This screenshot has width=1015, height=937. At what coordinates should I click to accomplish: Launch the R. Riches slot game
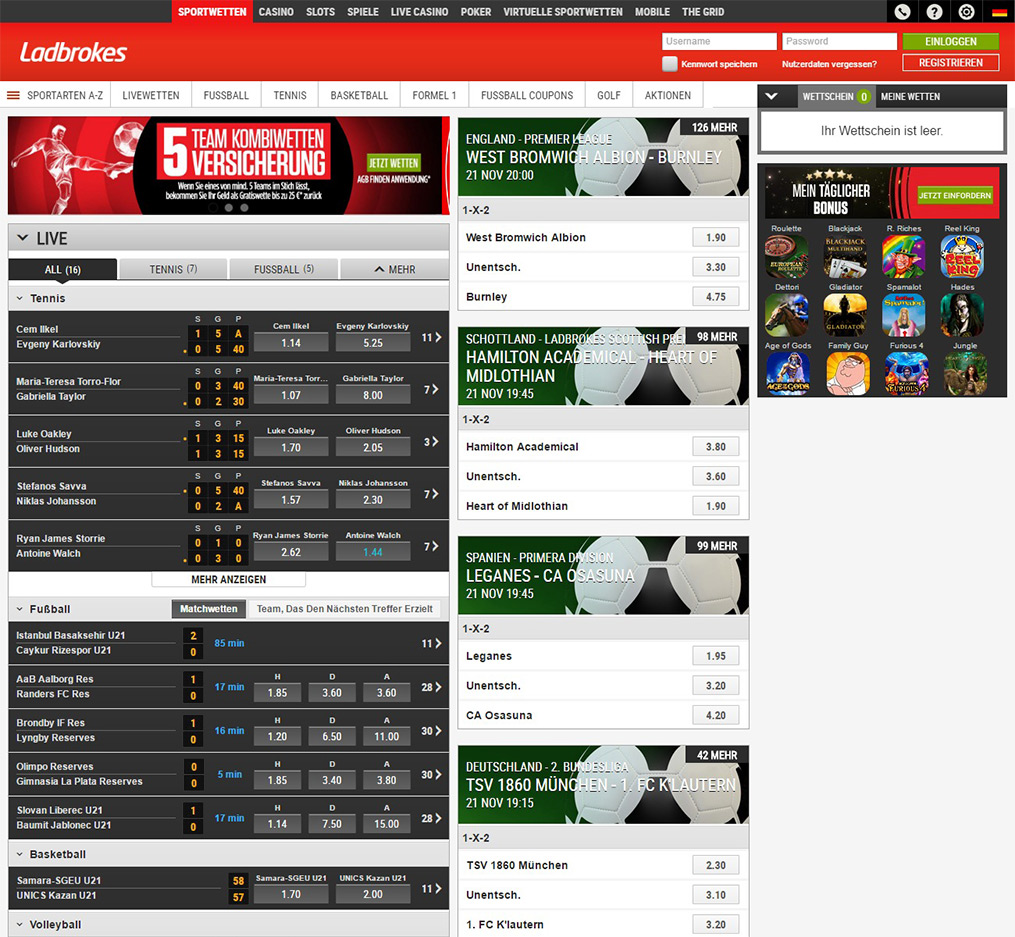[904, 256]
